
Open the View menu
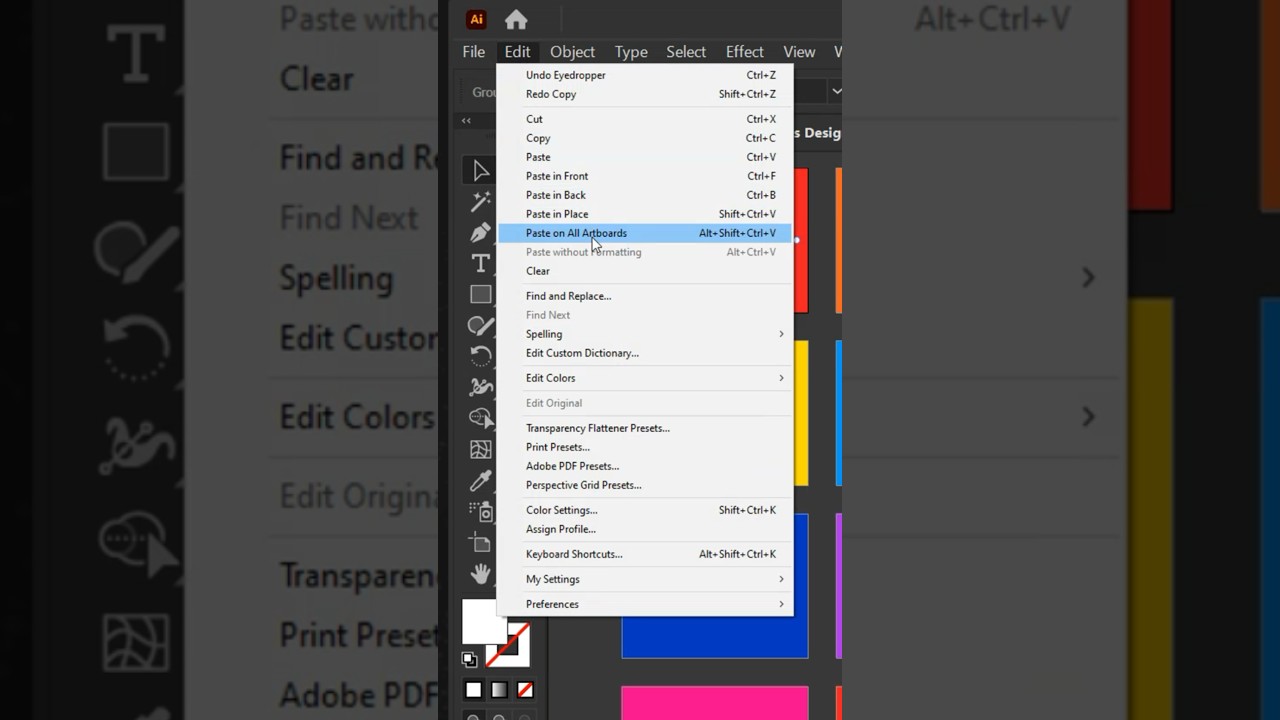click(799, 52)
